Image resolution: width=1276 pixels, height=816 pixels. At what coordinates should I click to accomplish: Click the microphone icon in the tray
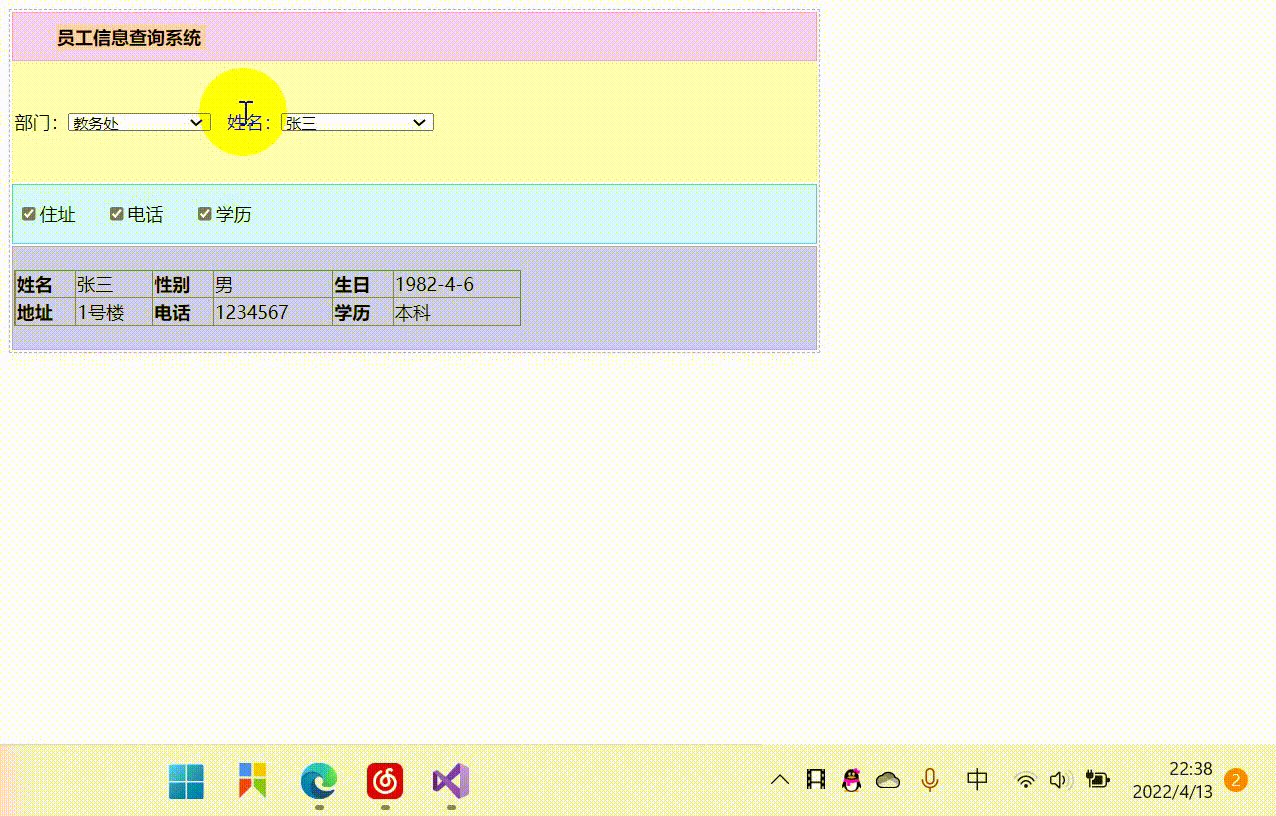tap(929, 780)
